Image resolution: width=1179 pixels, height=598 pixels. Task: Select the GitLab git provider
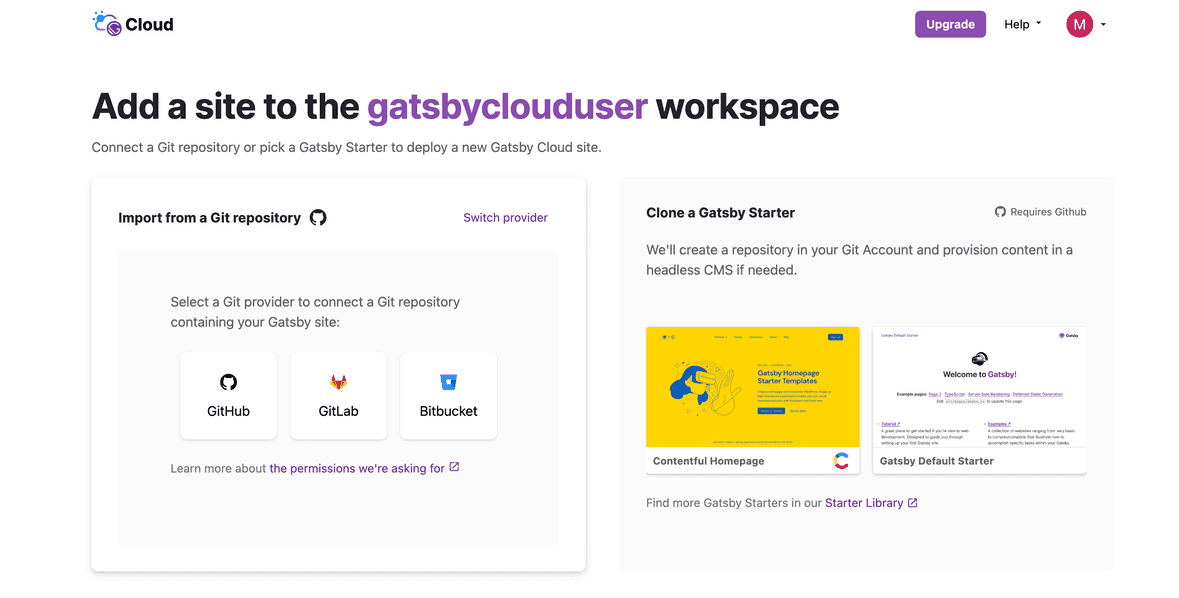point(338,395)
